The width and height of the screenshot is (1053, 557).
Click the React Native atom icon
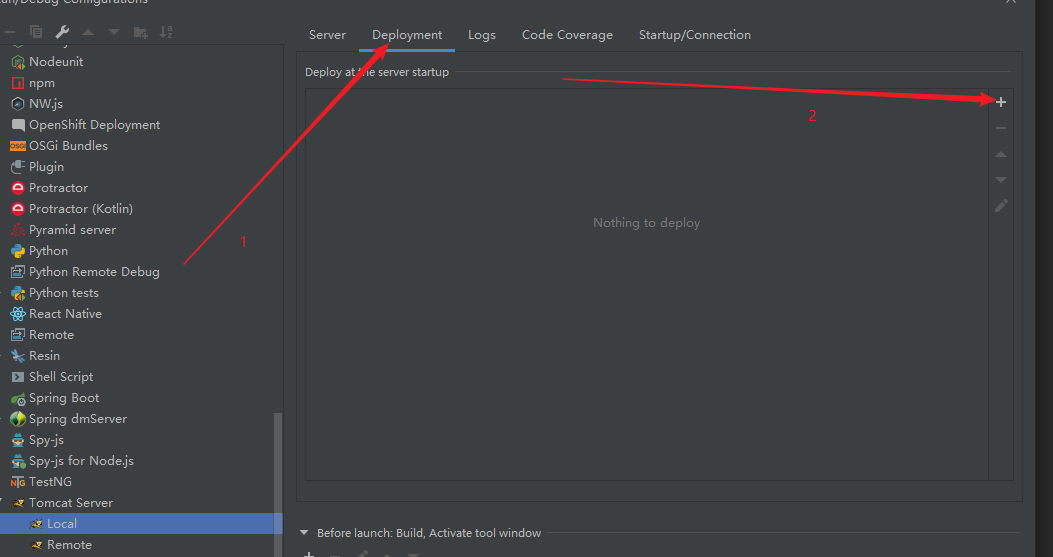point(18,314)
